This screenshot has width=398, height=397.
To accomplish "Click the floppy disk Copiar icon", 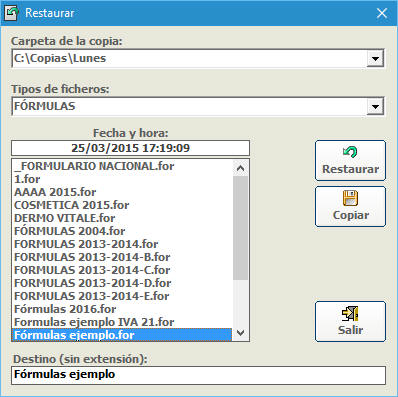I will [x=350, y=198].
